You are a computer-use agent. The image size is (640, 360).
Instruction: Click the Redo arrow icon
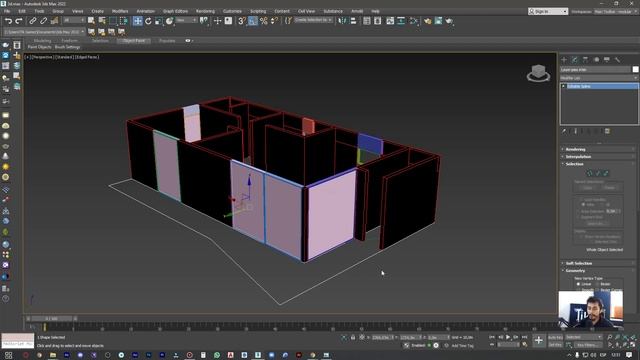pyautogui.click(x=19, y=21)
